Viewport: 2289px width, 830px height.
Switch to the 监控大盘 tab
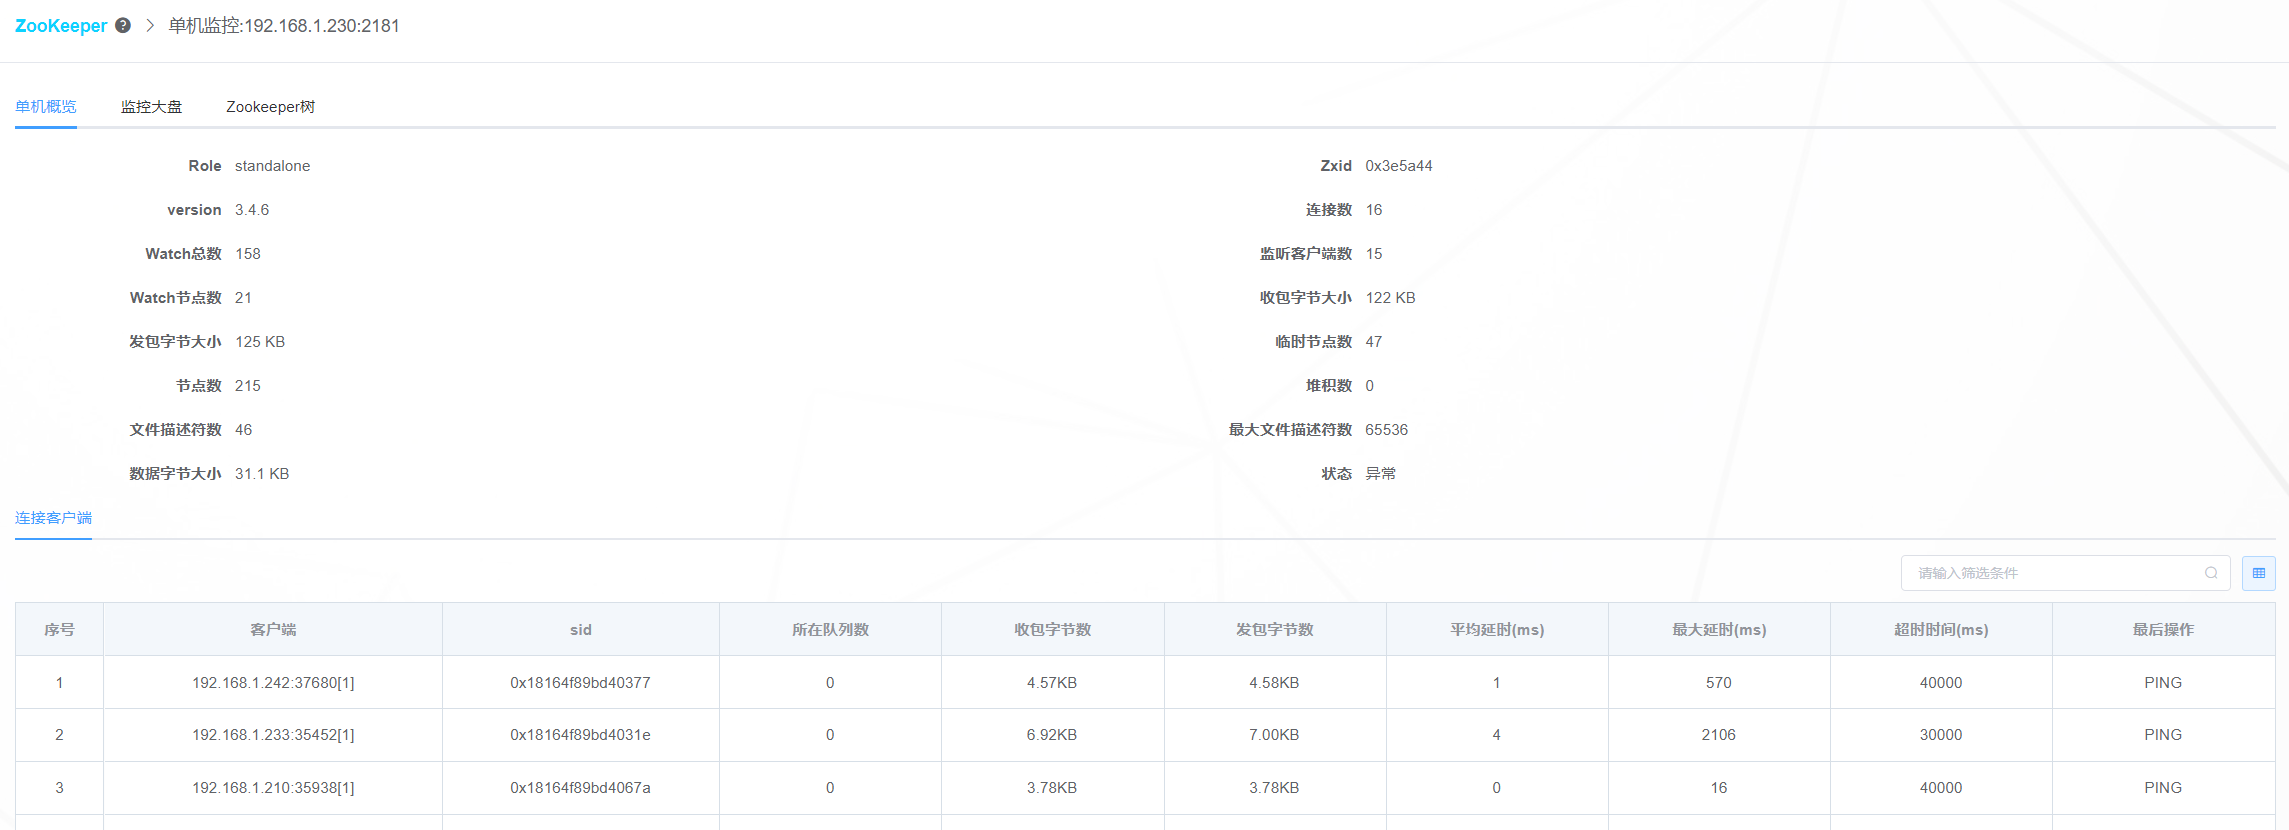point(152,107)
